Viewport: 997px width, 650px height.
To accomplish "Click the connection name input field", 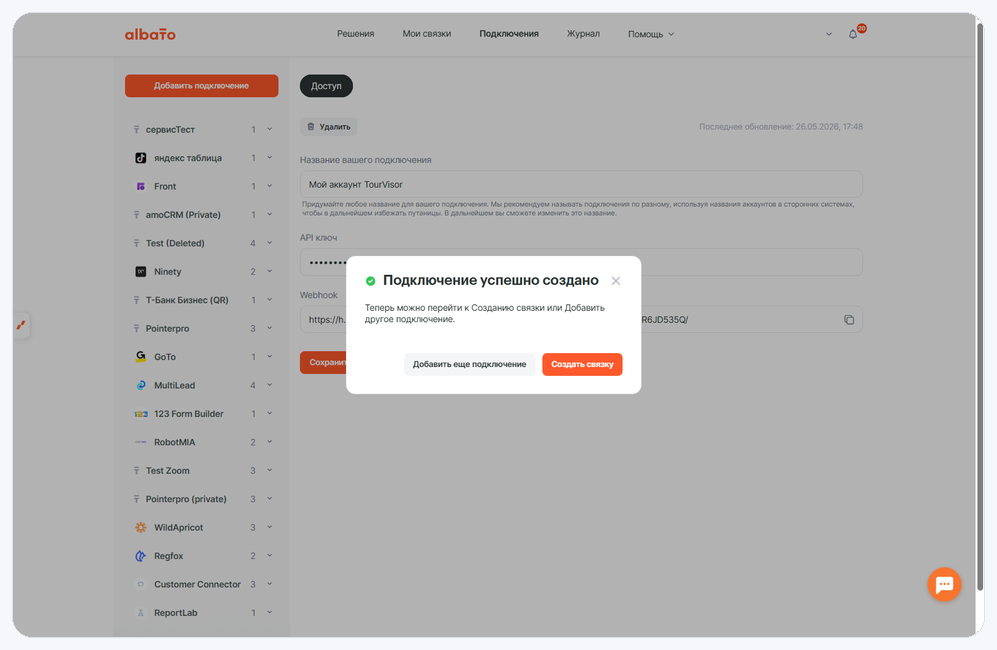I will click(x=581, y=184).
